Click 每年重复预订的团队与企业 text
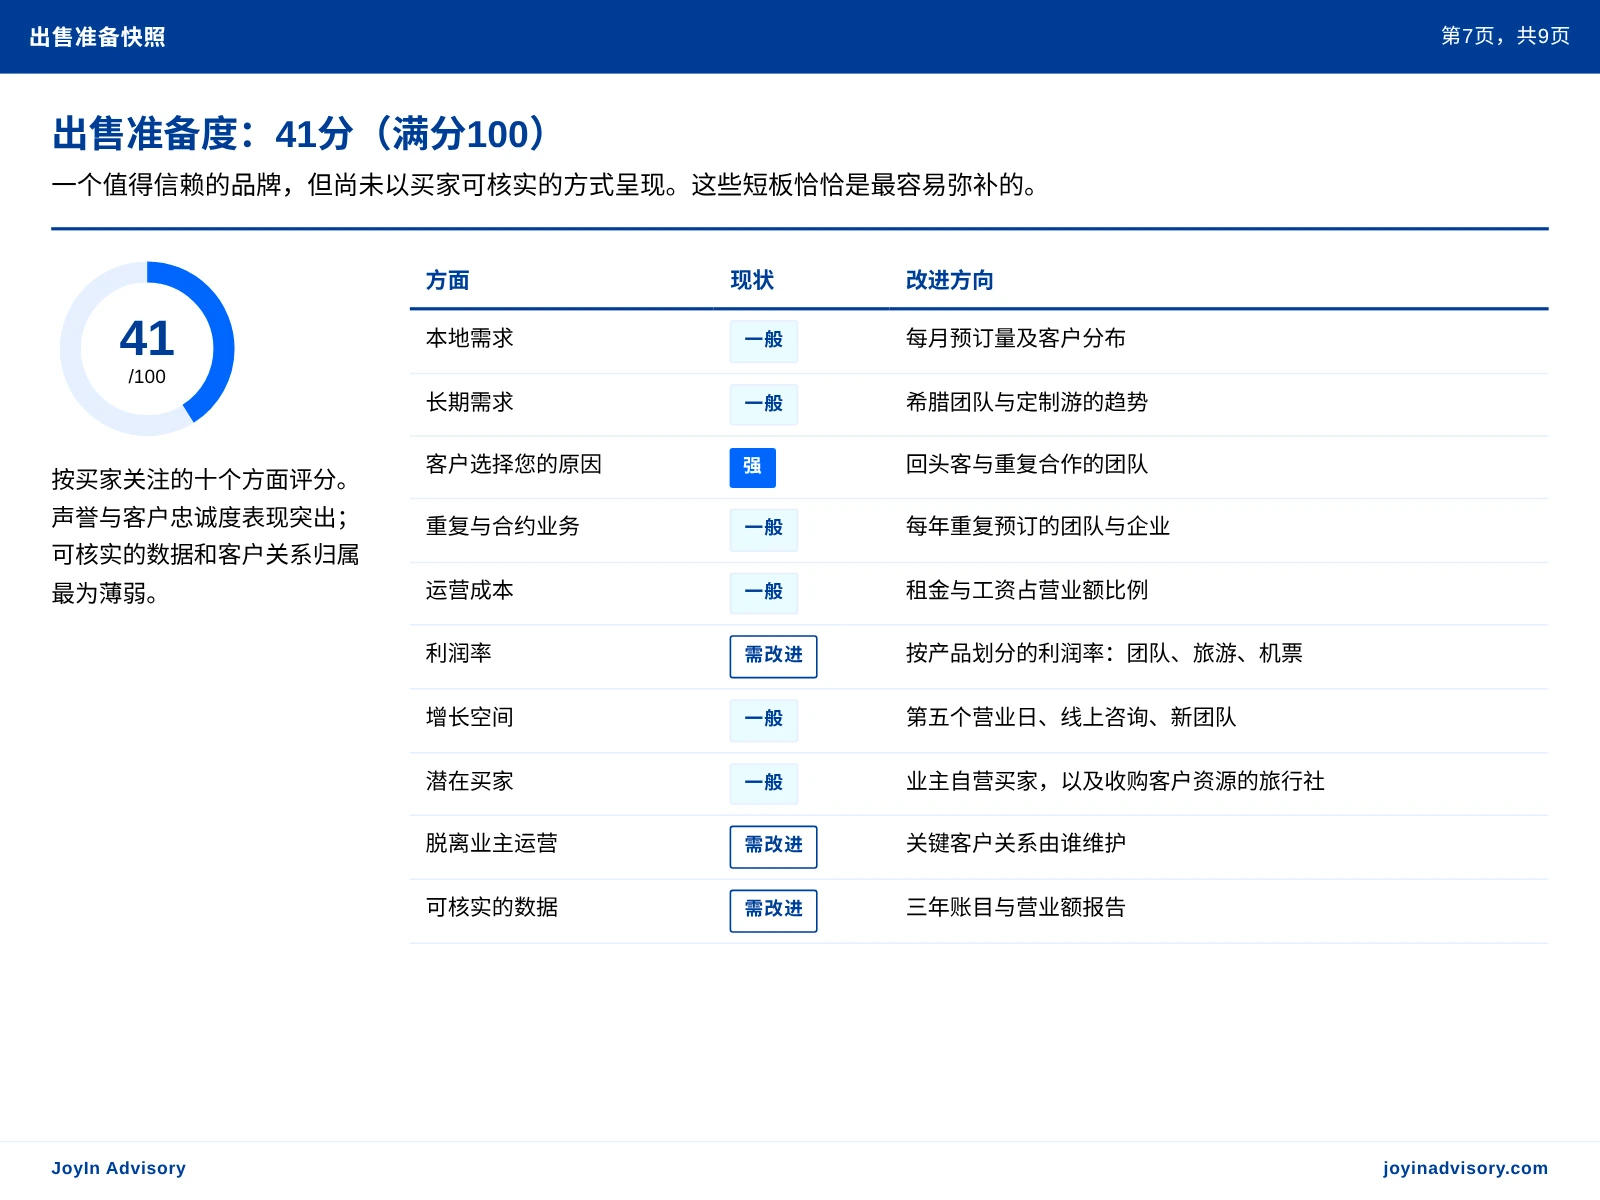The image size is (1600, 1200). pyautogui.click(x=1037, y=527)
